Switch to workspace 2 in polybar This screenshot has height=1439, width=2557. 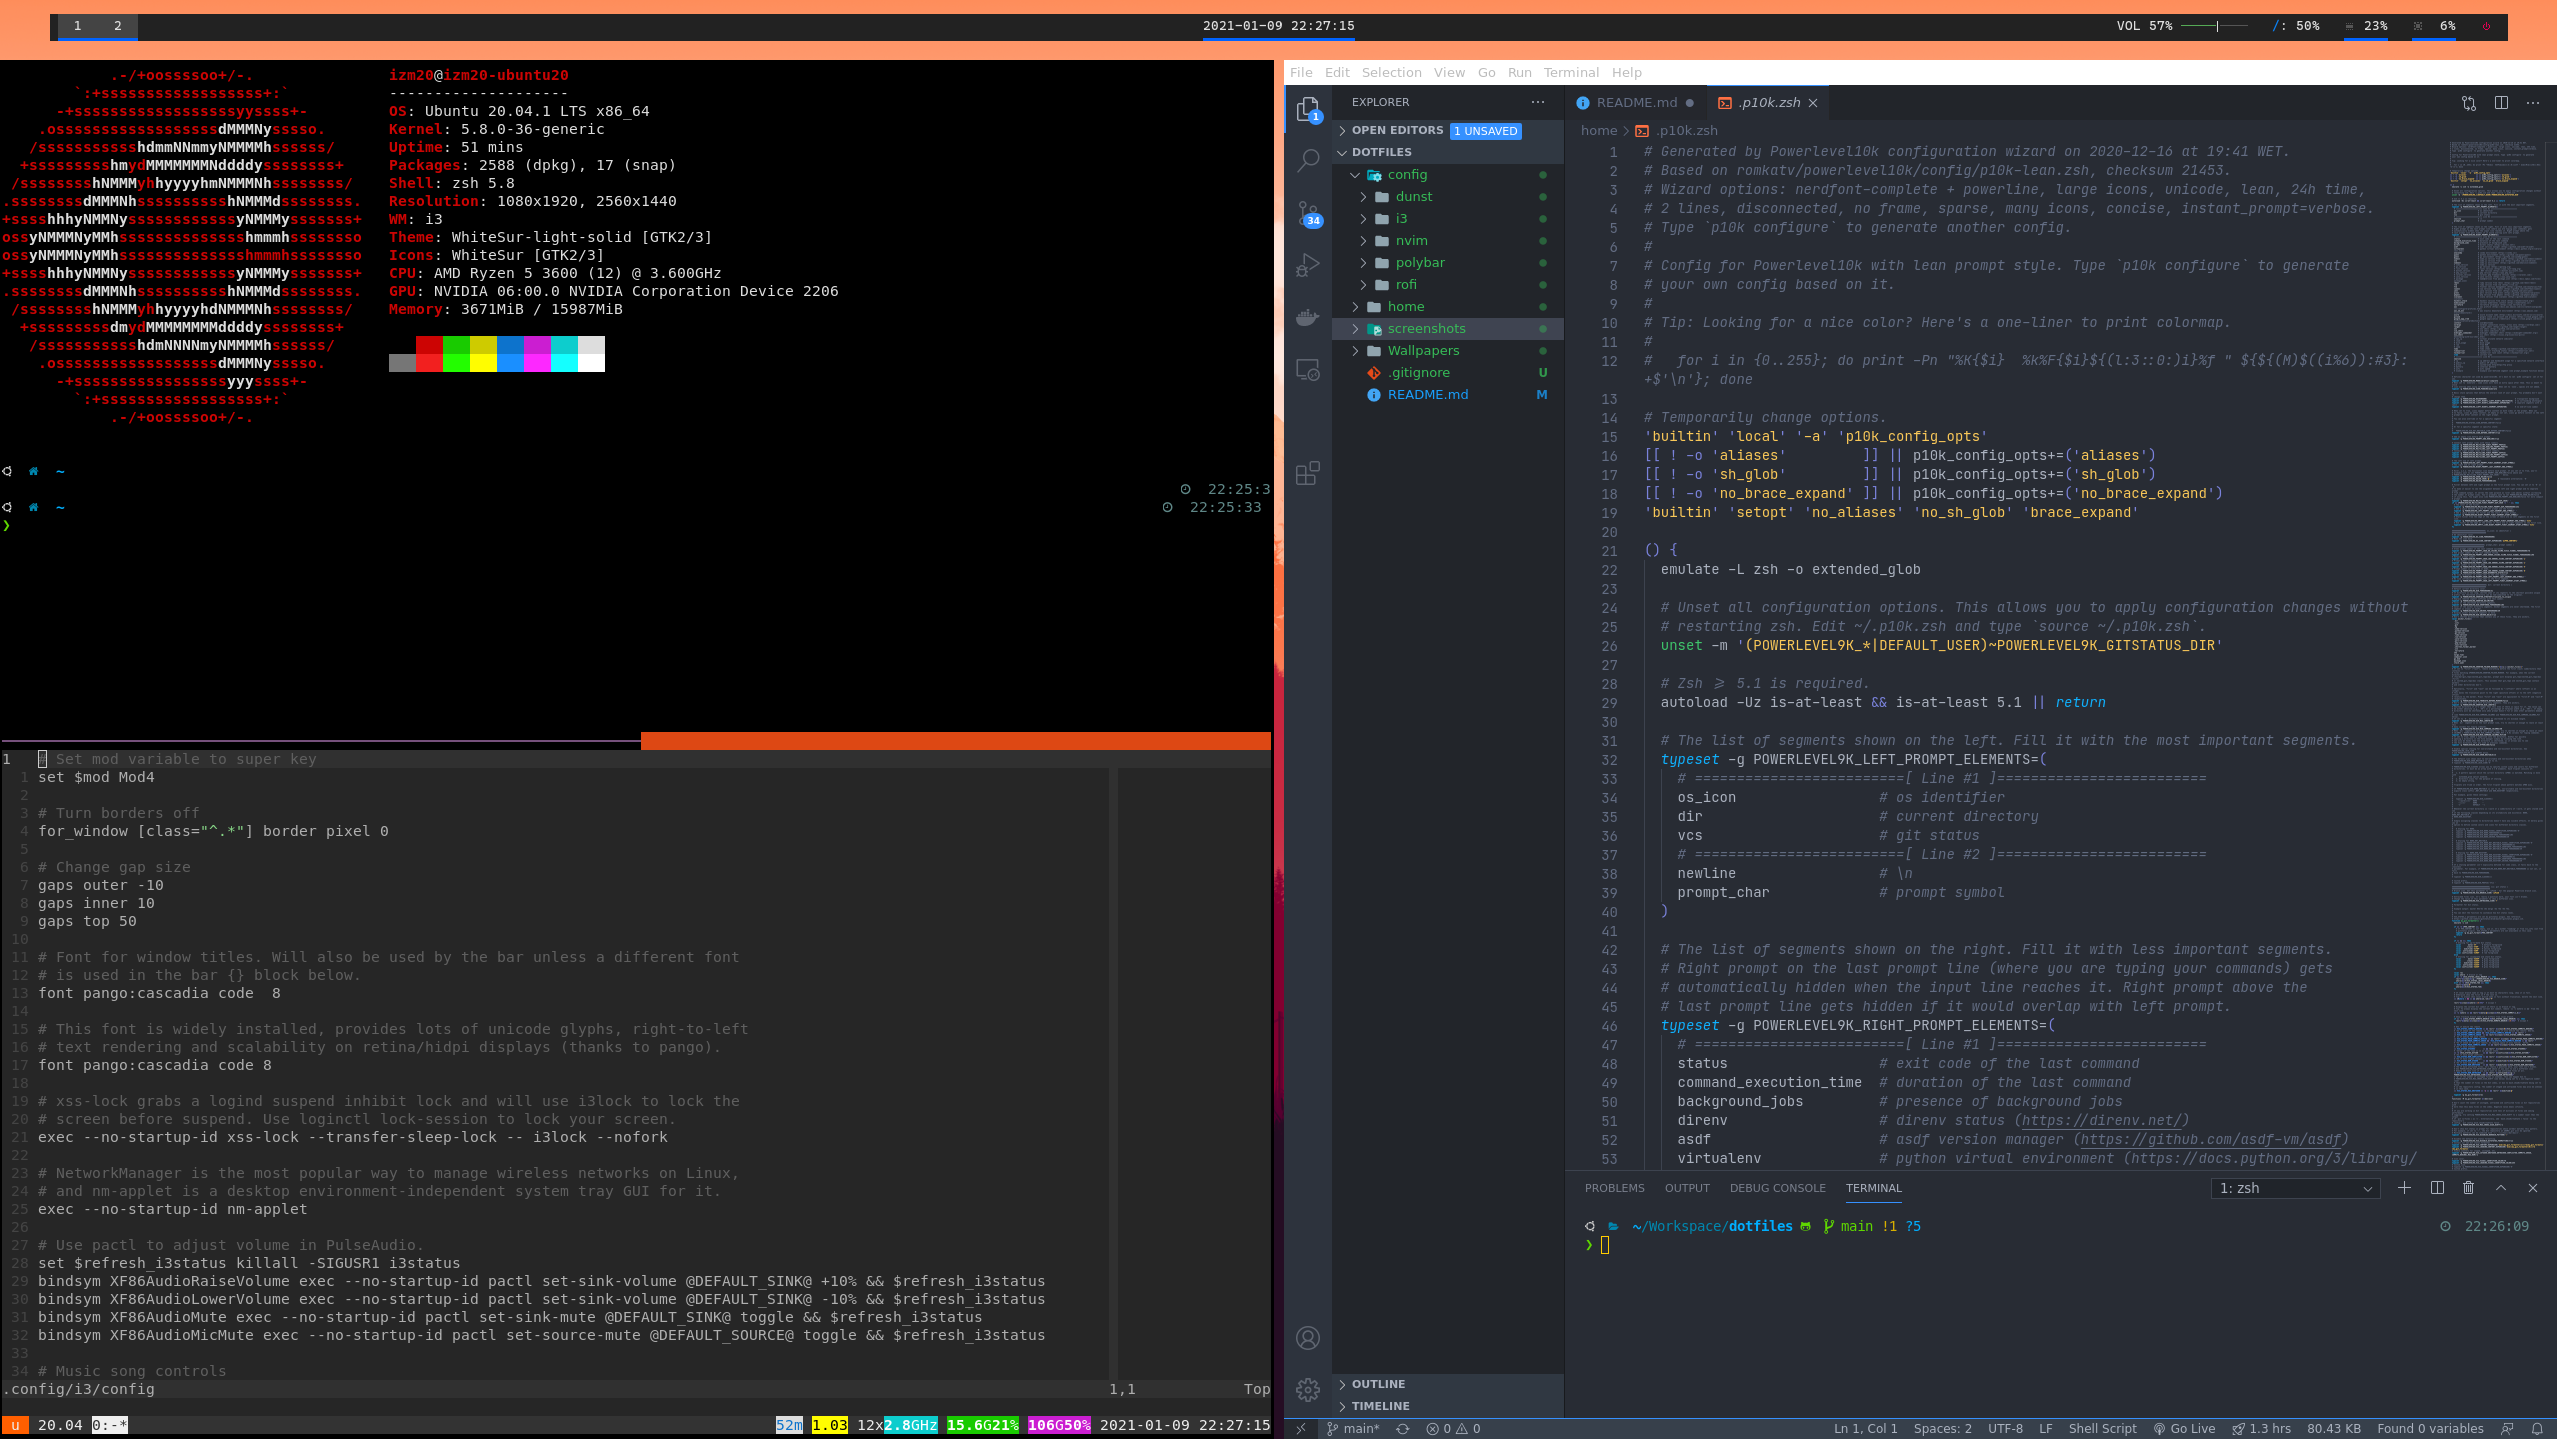[117, 26]
